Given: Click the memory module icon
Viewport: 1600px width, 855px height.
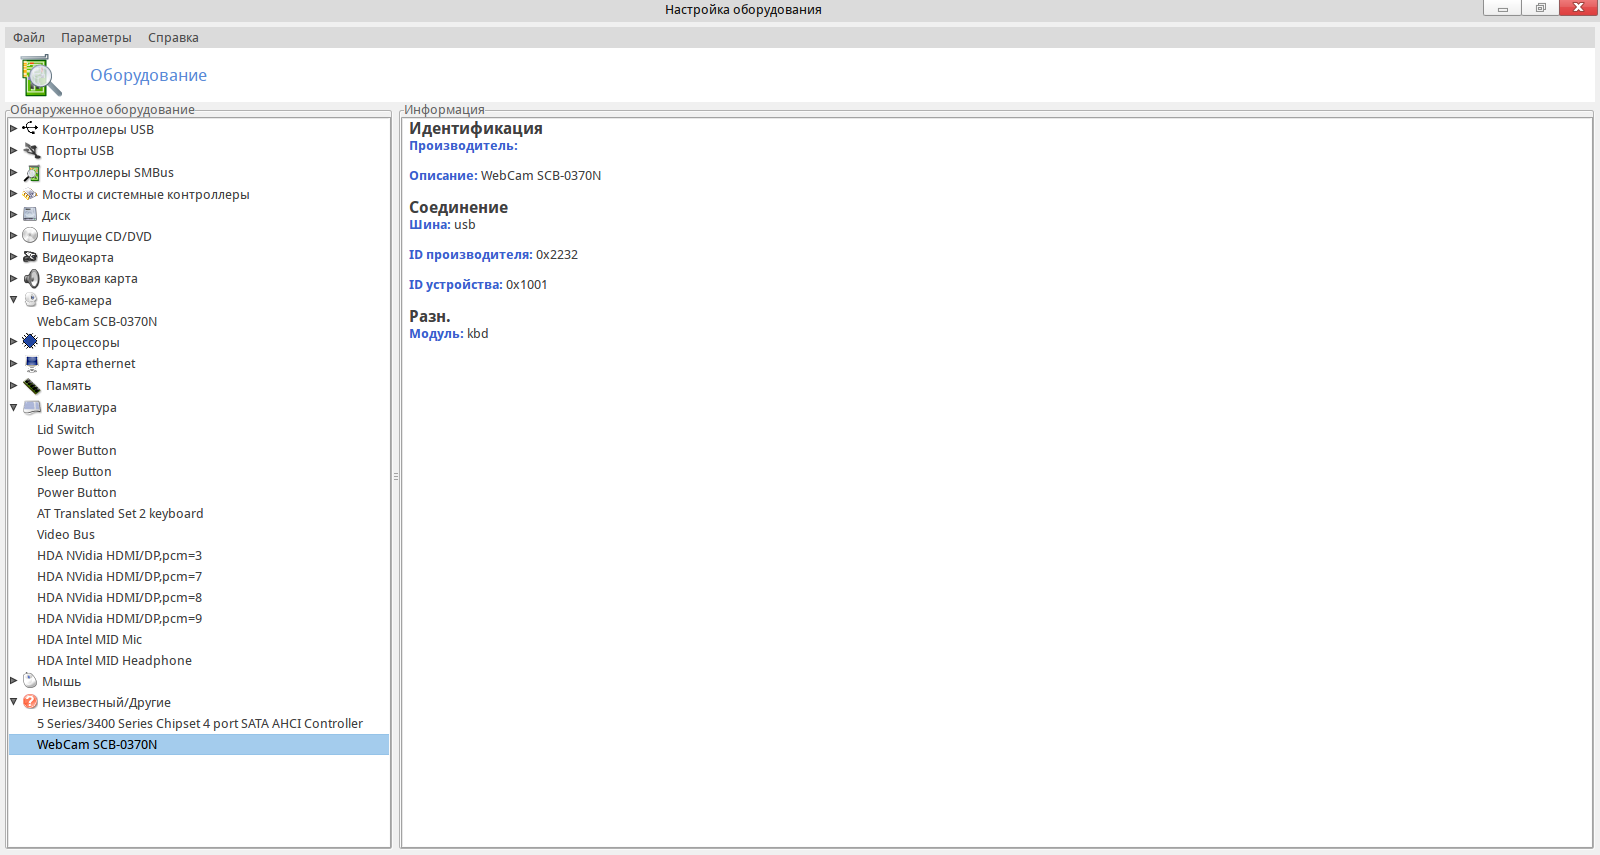Looking at the screenshot, I should pyautogui.click(x=32, y=385).
